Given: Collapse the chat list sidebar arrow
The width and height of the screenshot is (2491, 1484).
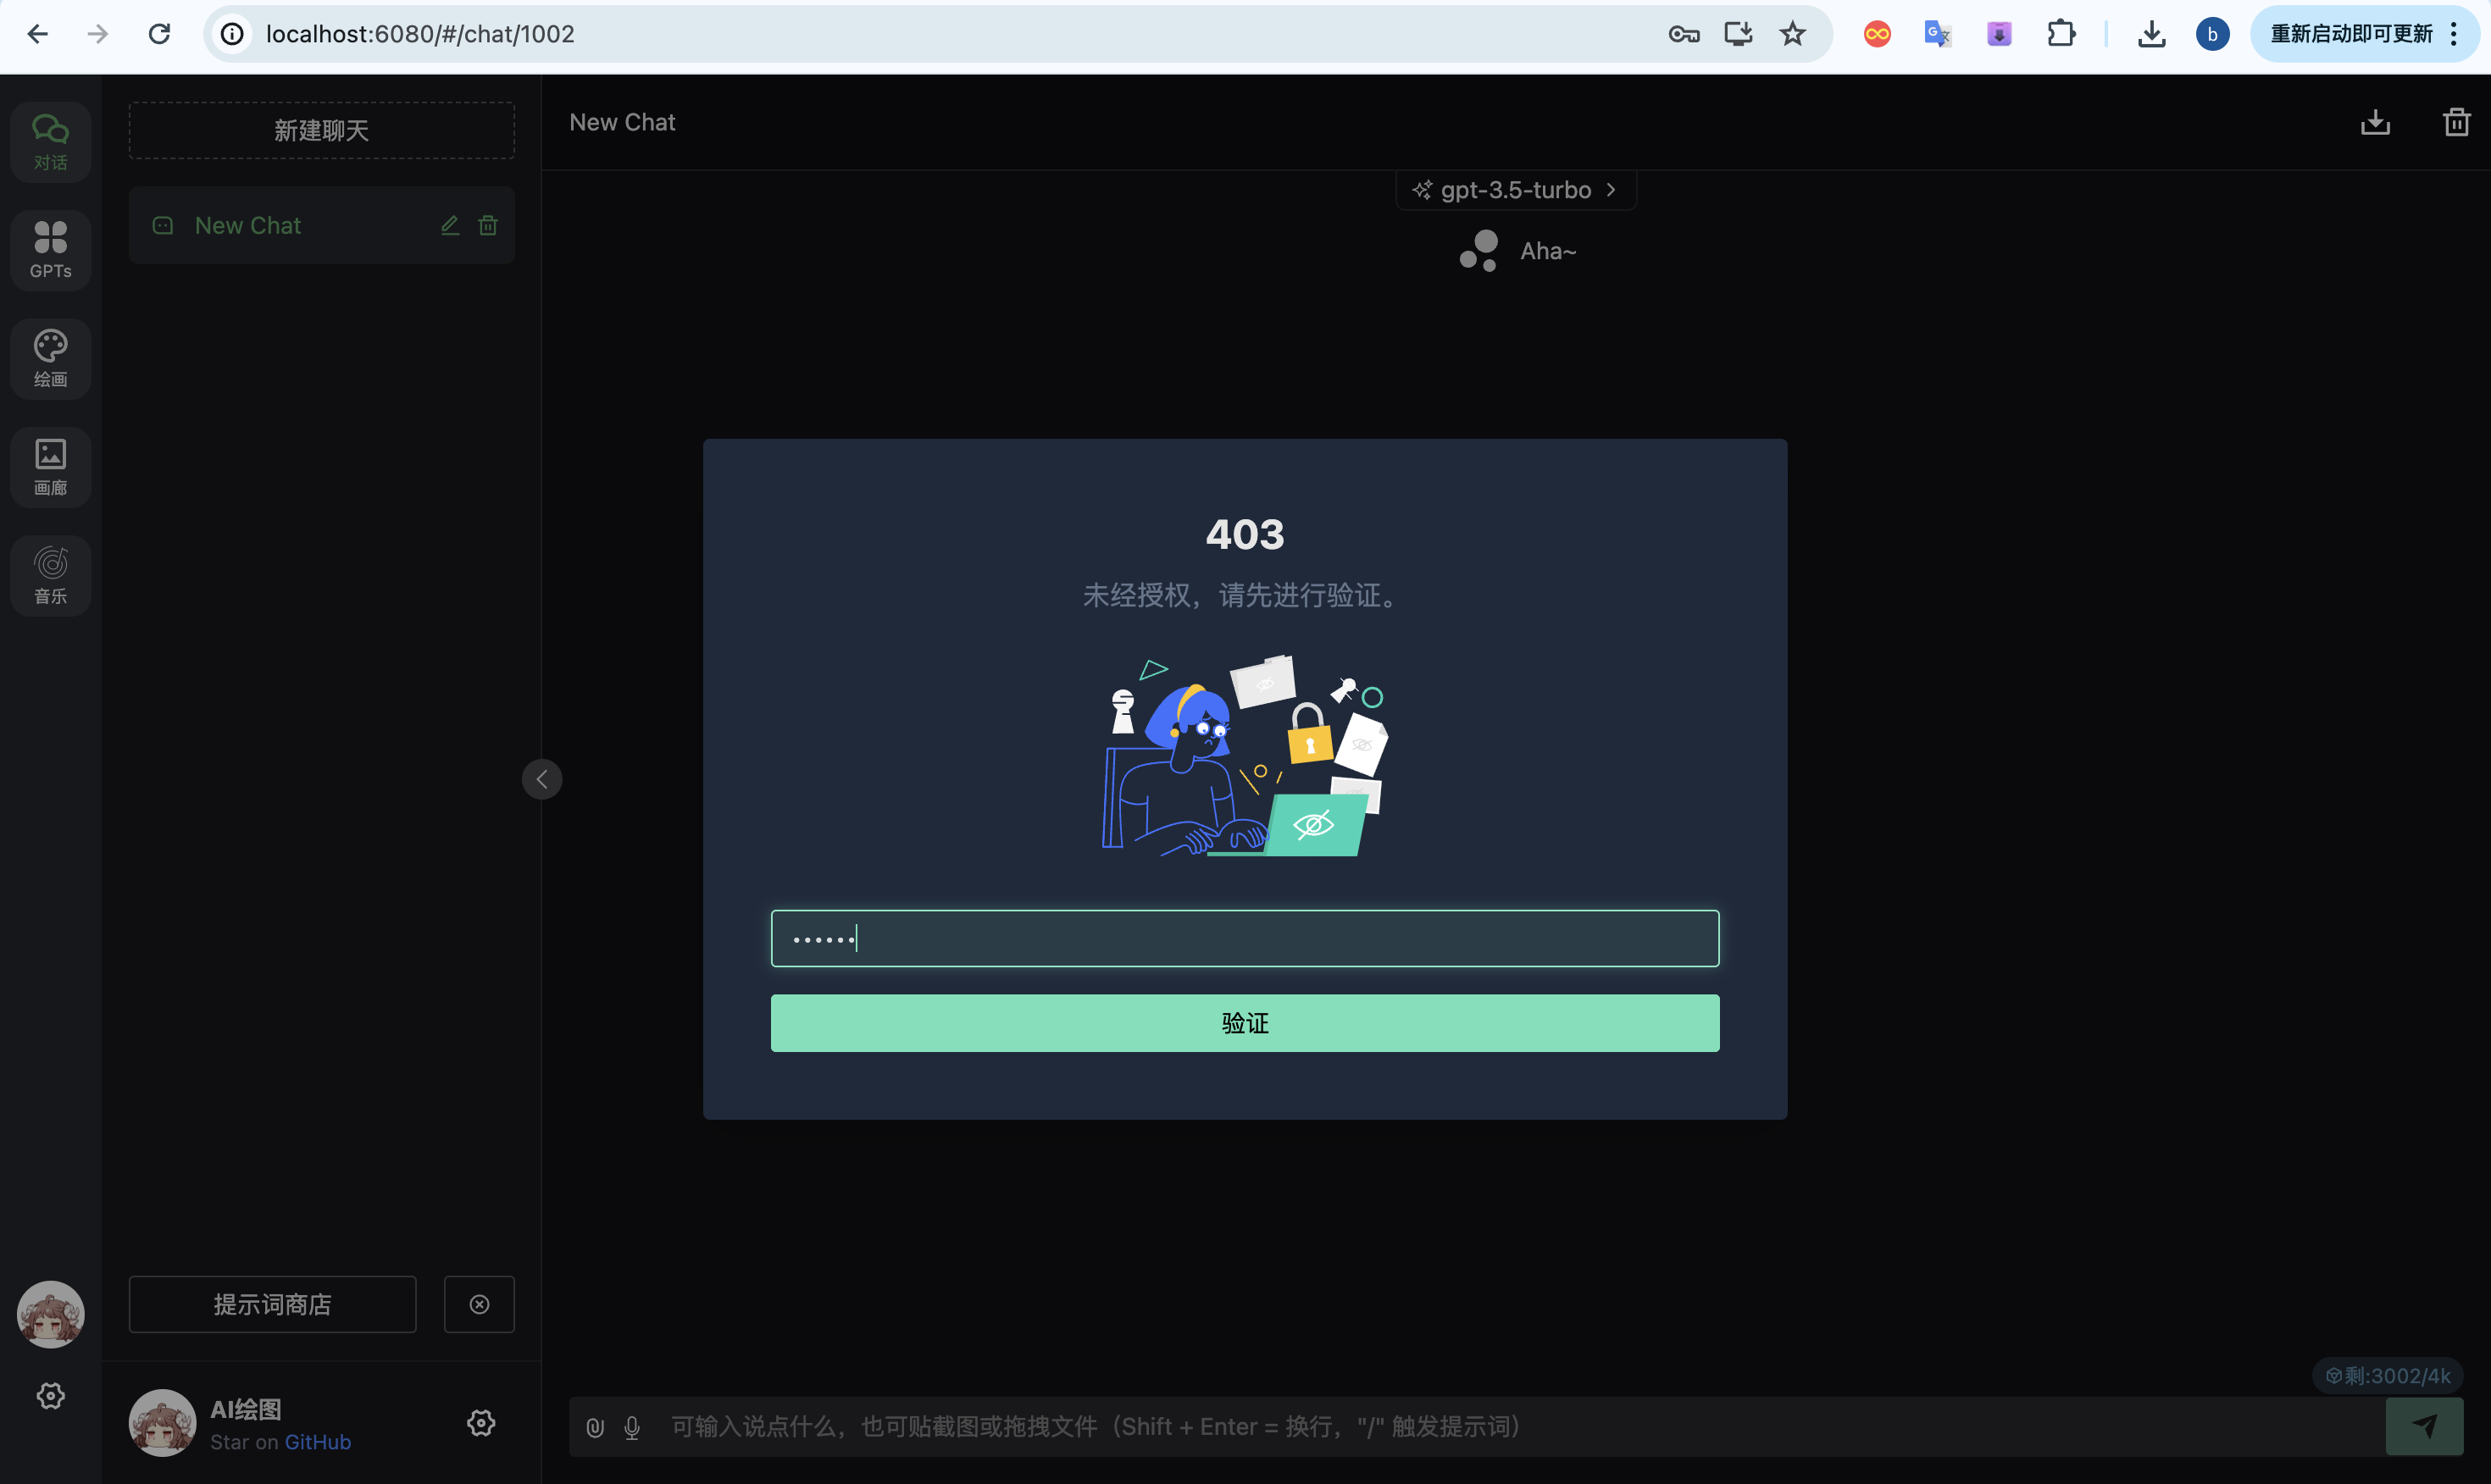Looking at the screenshot, I should 542,779.
